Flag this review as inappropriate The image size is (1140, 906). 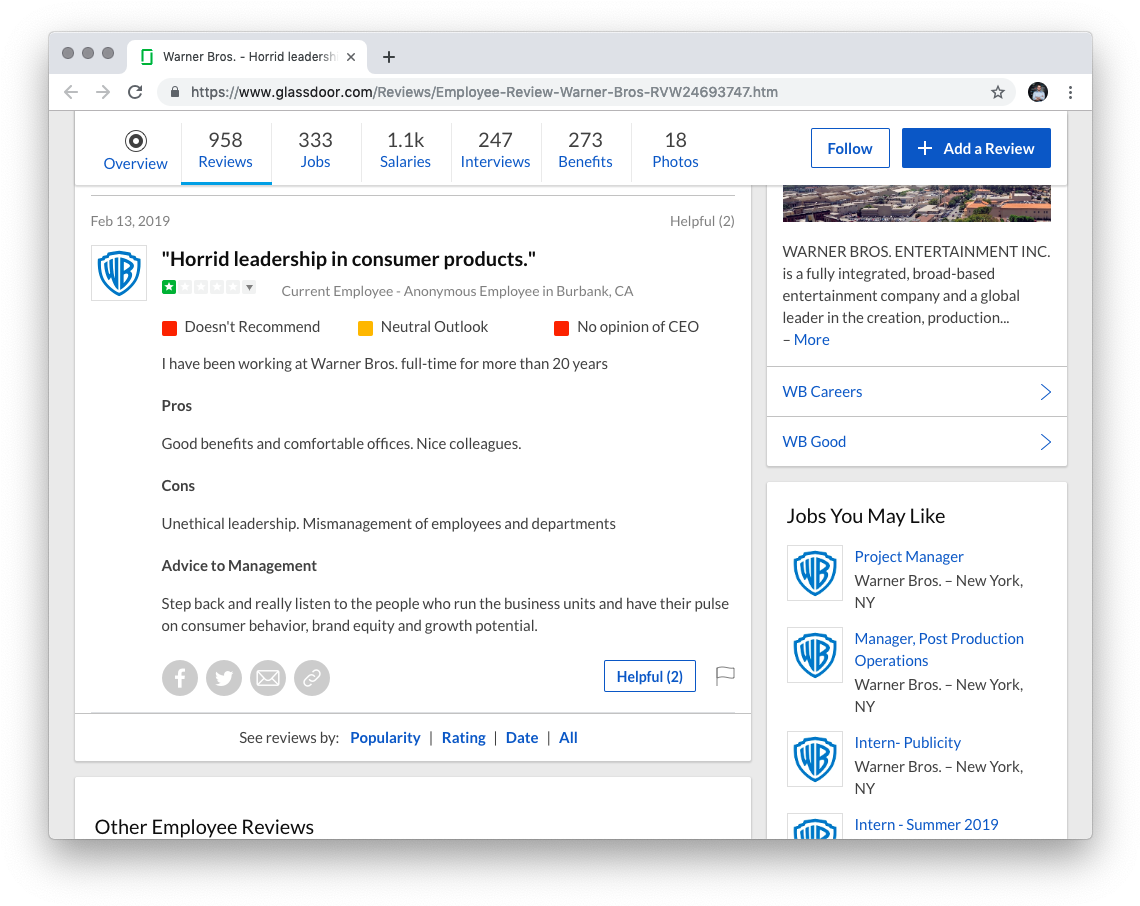click(725, 677)
